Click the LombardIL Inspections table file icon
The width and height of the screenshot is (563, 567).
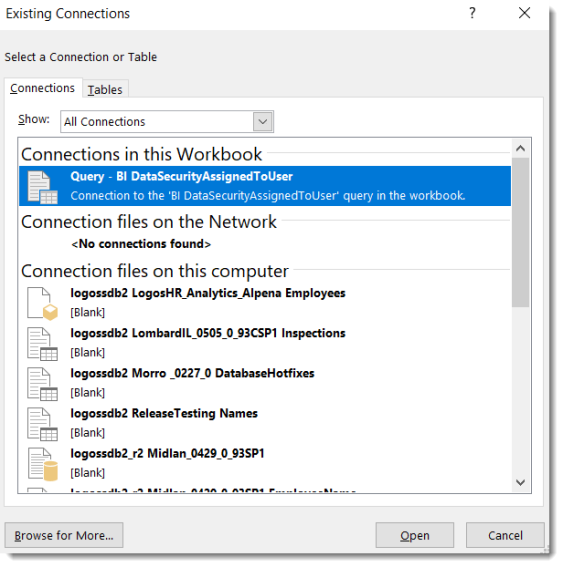[x=43, y=344]
